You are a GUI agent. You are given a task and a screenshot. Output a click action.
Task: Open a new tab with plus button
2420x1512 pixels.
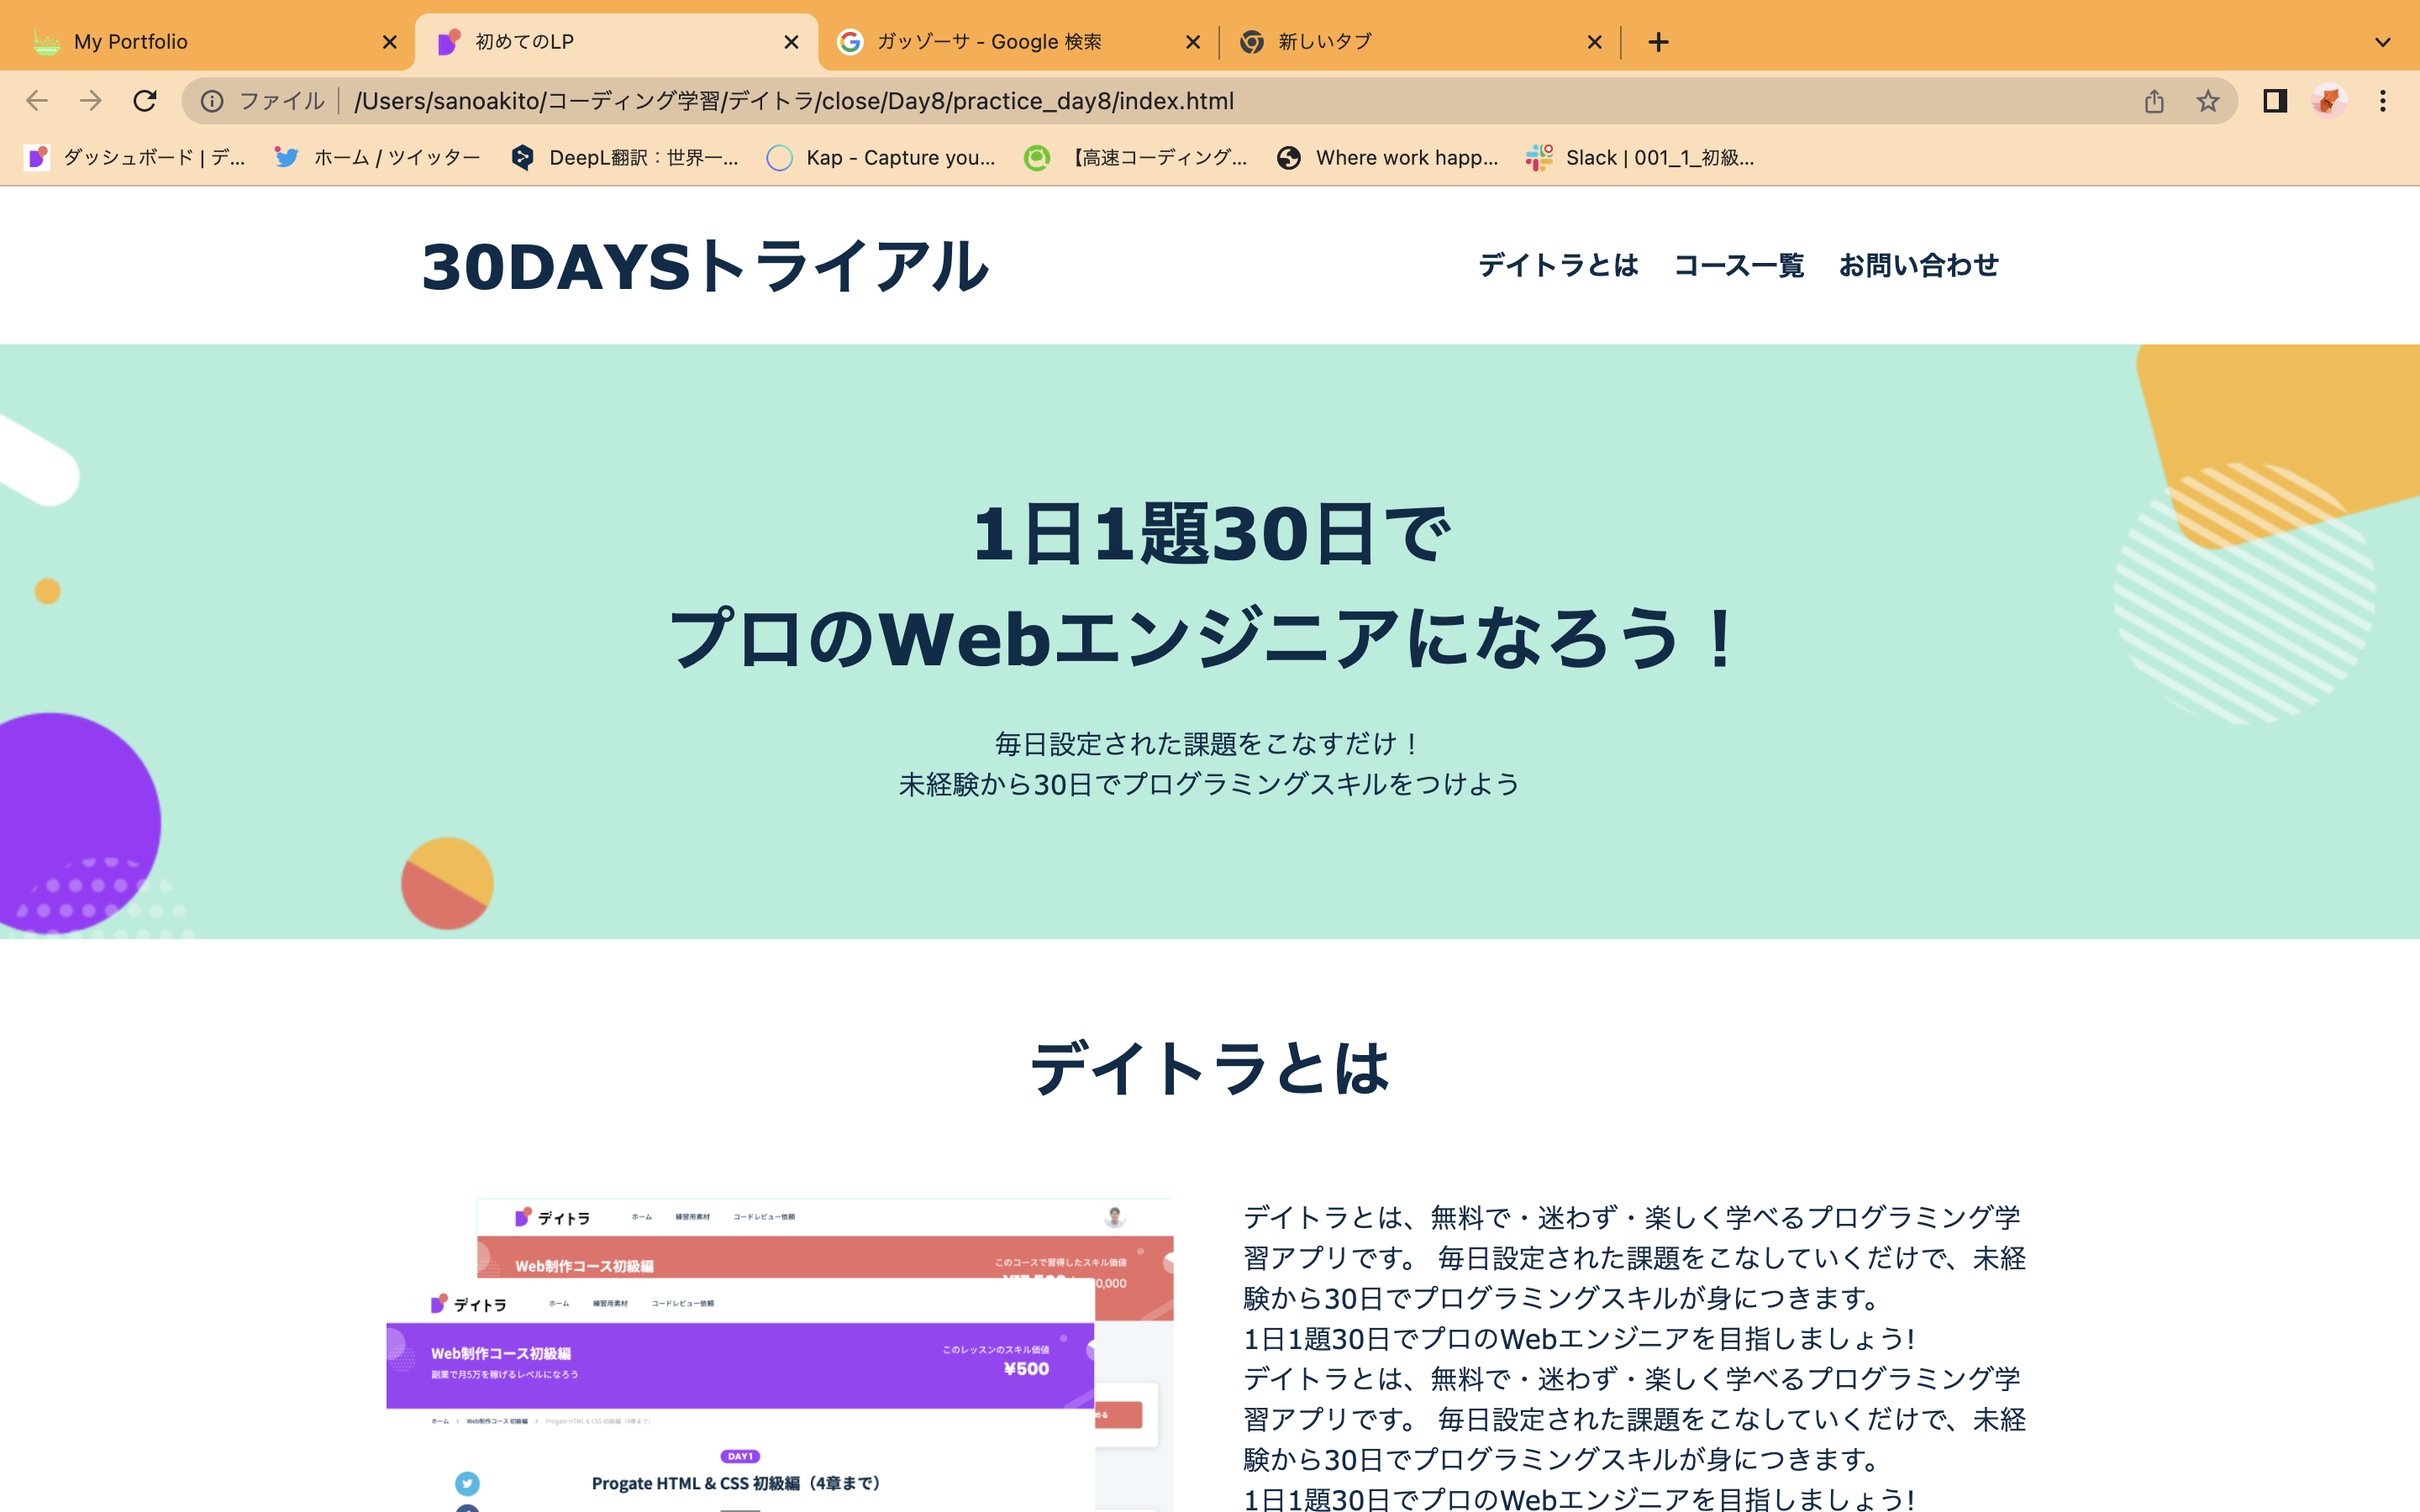tap(1658, 42)
